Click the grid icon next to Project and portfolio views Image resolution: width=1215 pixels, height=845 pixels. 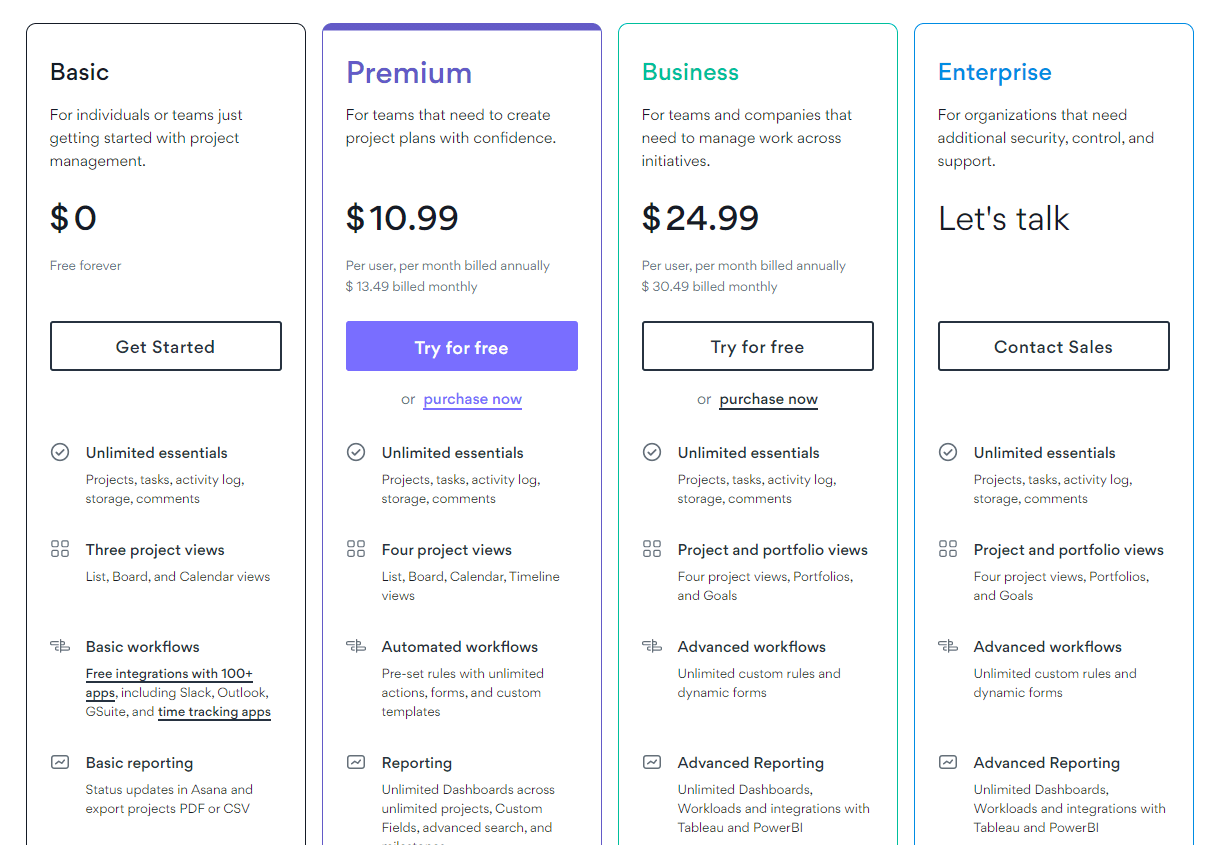pos(652,549)
